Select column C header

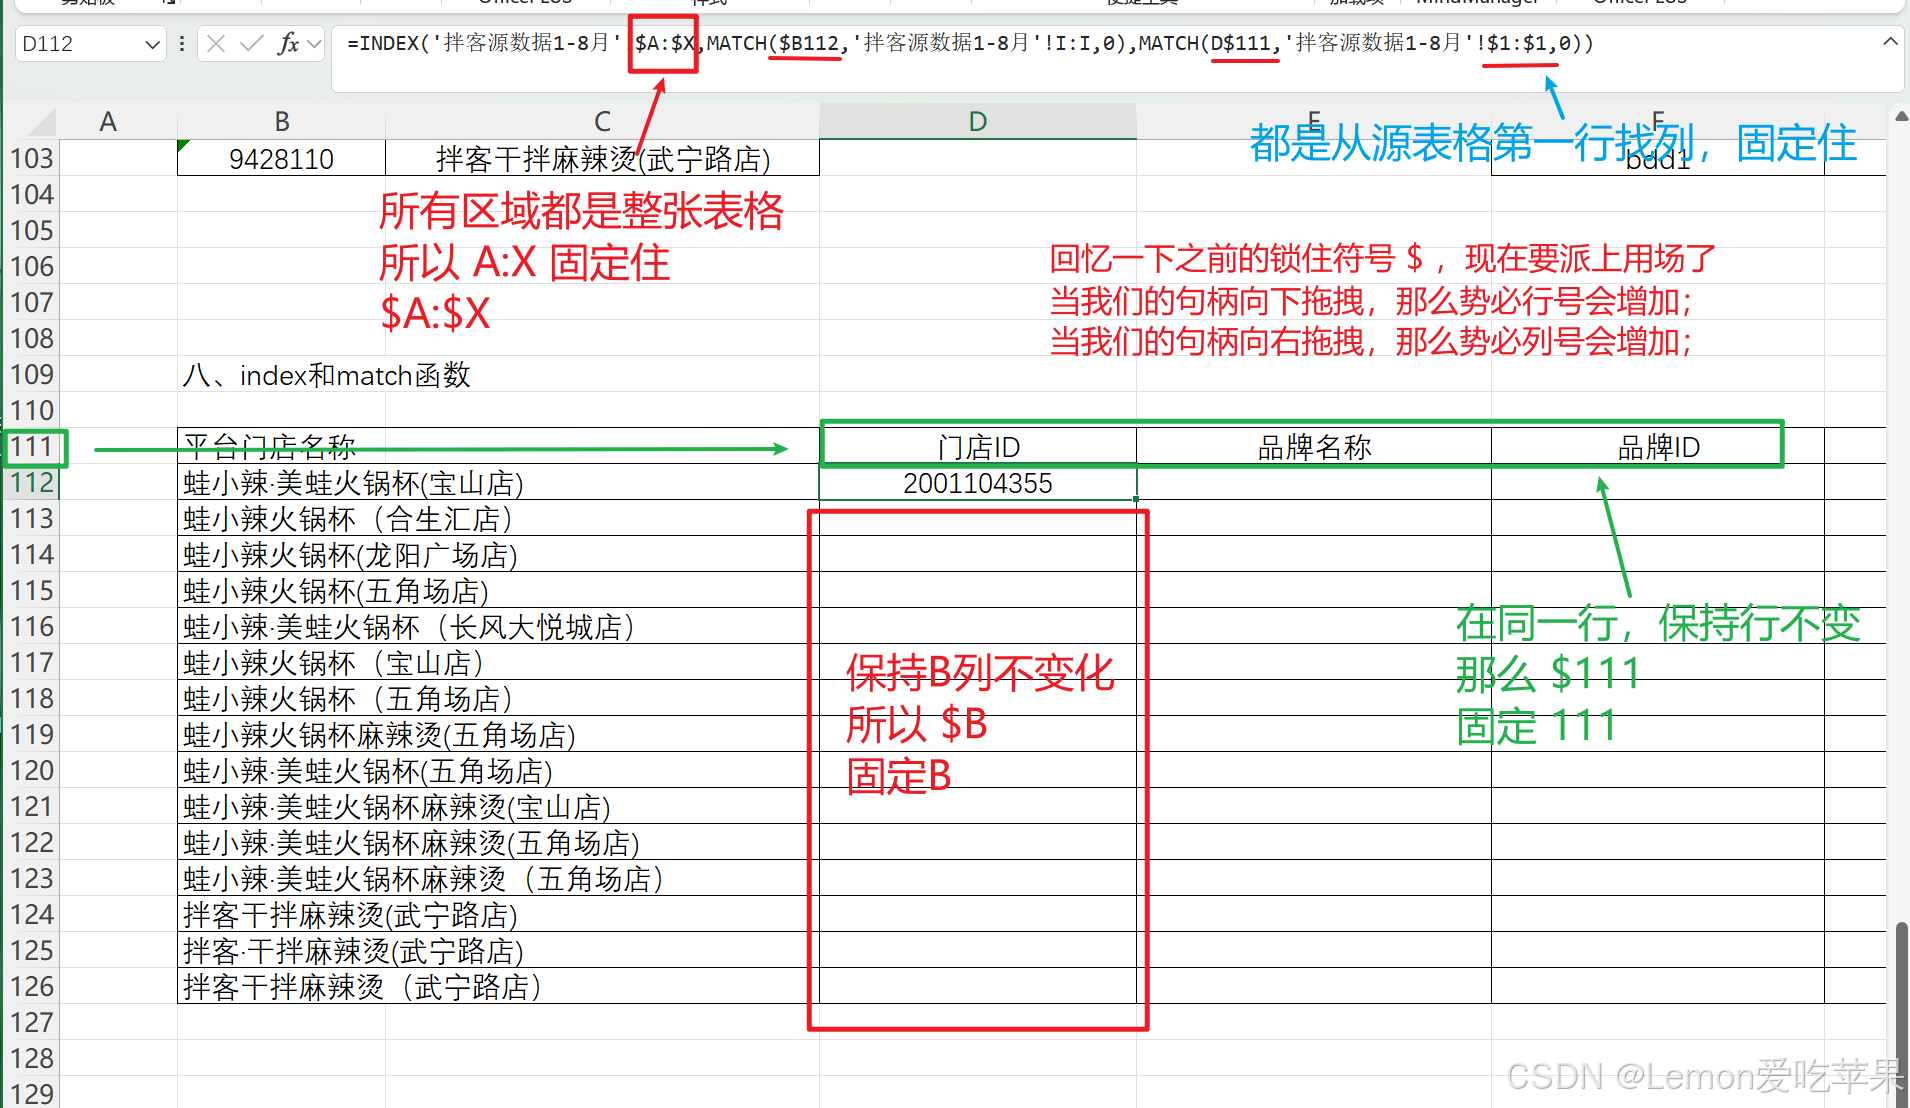[602, 122]
